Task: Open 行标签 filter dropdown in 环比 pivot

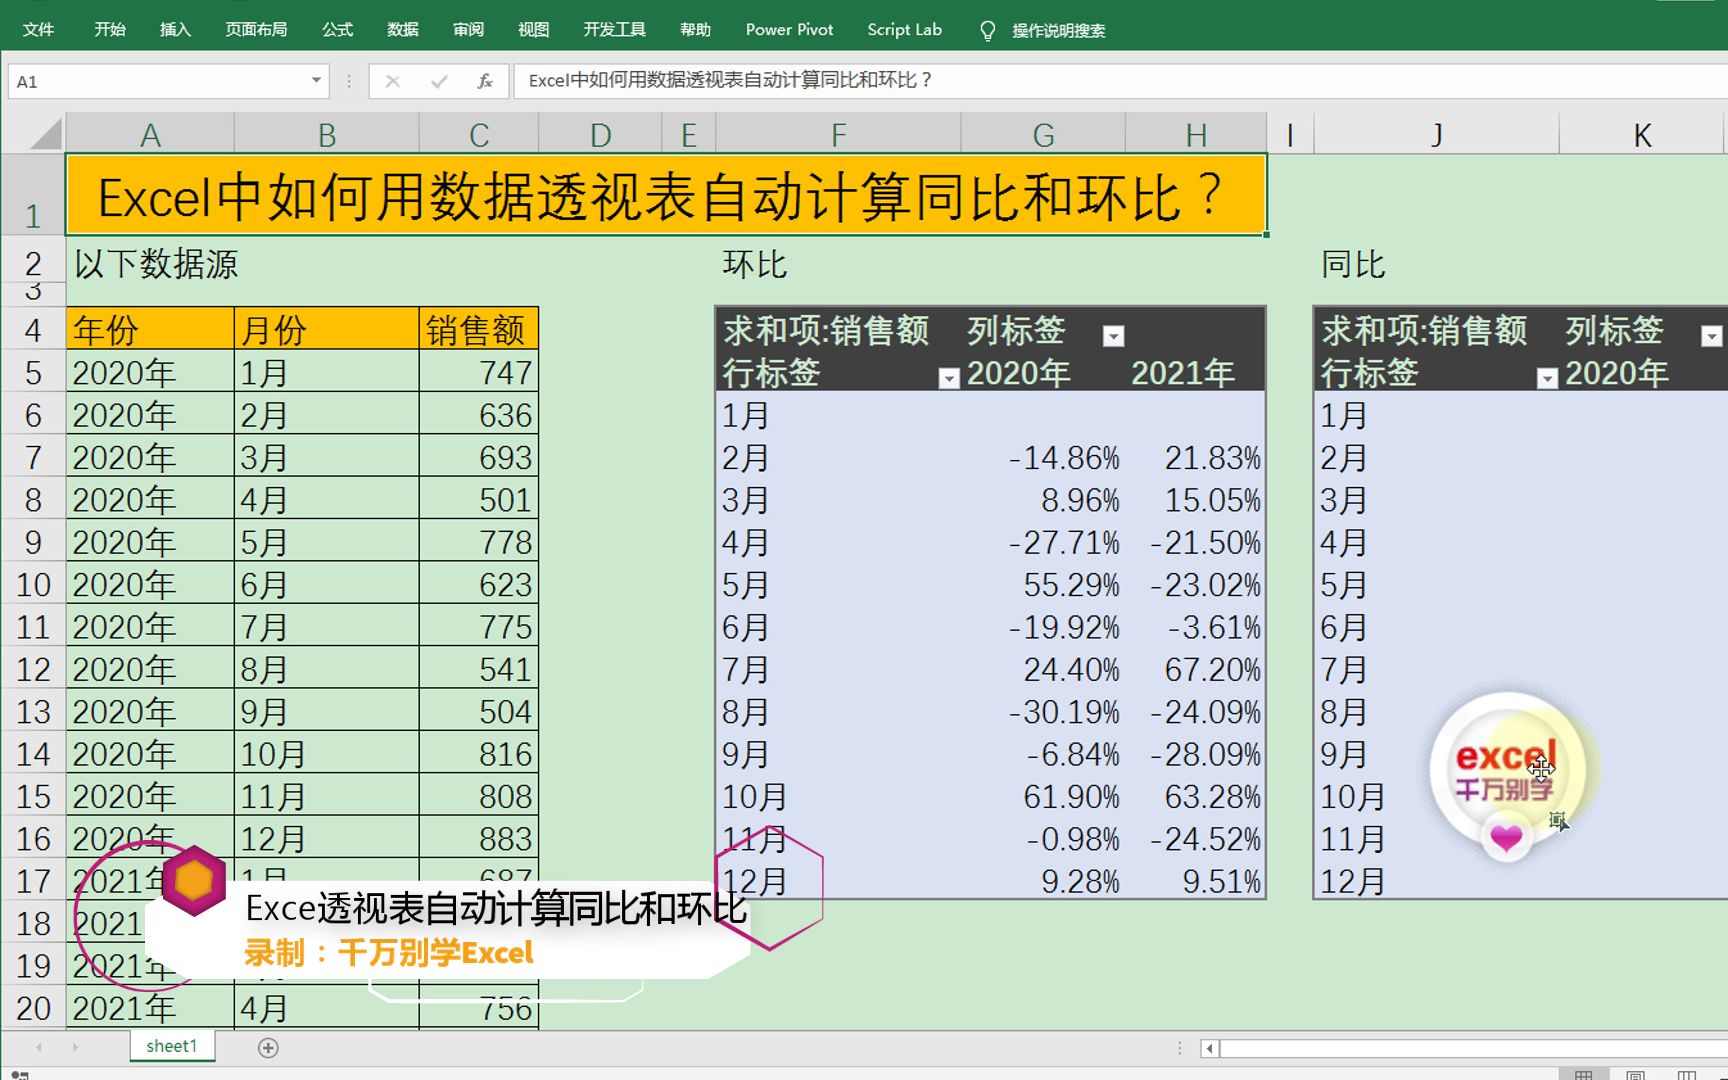Action: click(x=949, y=378)
